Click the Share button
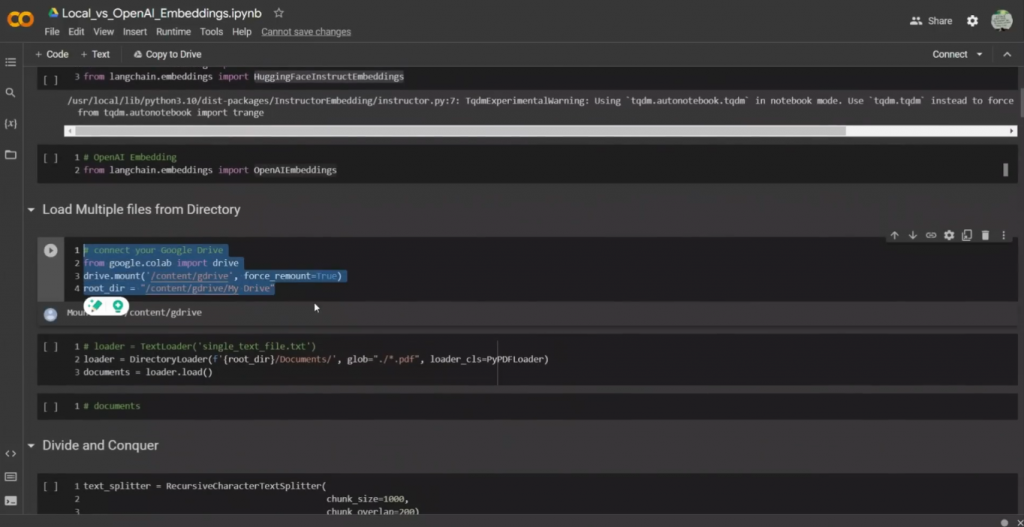The image size is (1024, 527). 931,21
